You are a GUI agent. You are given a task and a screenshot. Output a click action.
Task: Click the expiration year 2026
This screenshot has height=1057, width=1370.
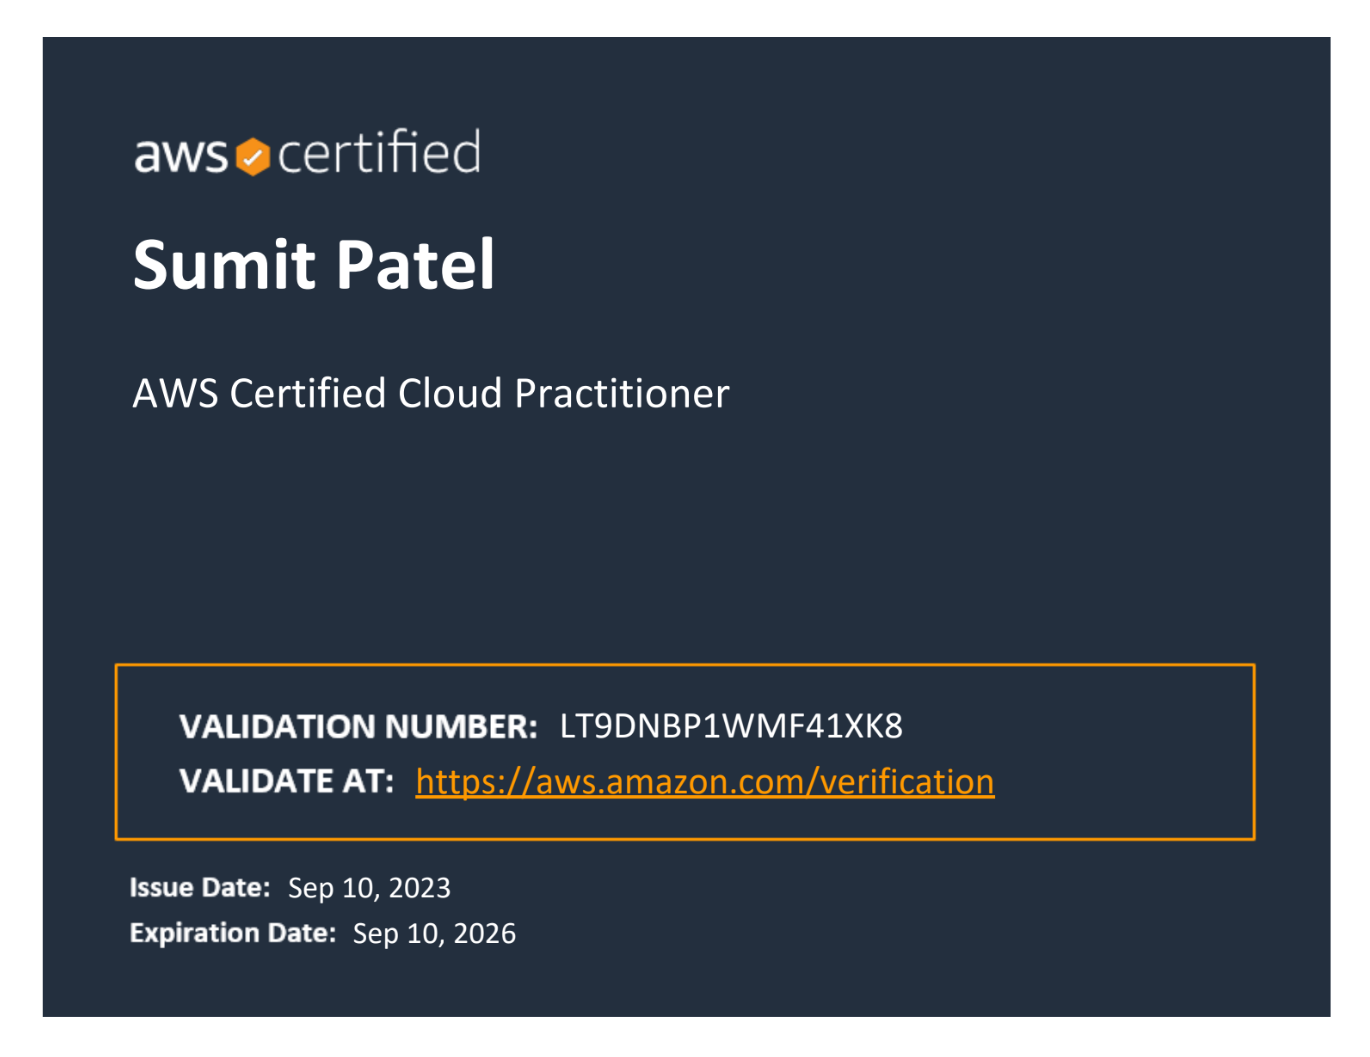tap(485, 933)
